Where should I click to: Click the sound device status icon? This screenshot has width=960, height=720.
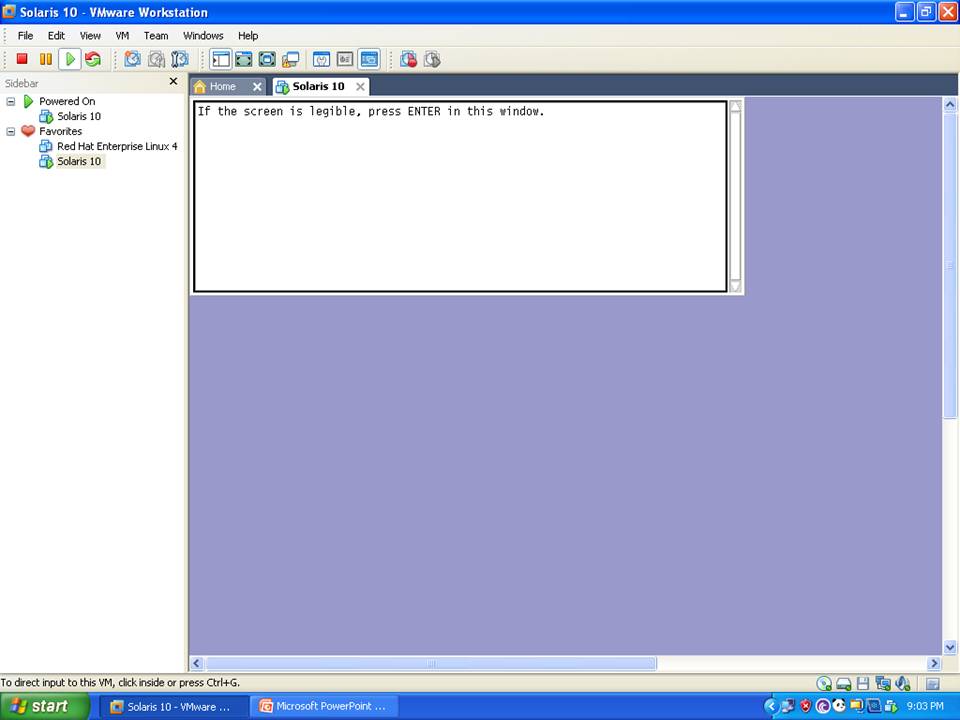pos(902,683)
